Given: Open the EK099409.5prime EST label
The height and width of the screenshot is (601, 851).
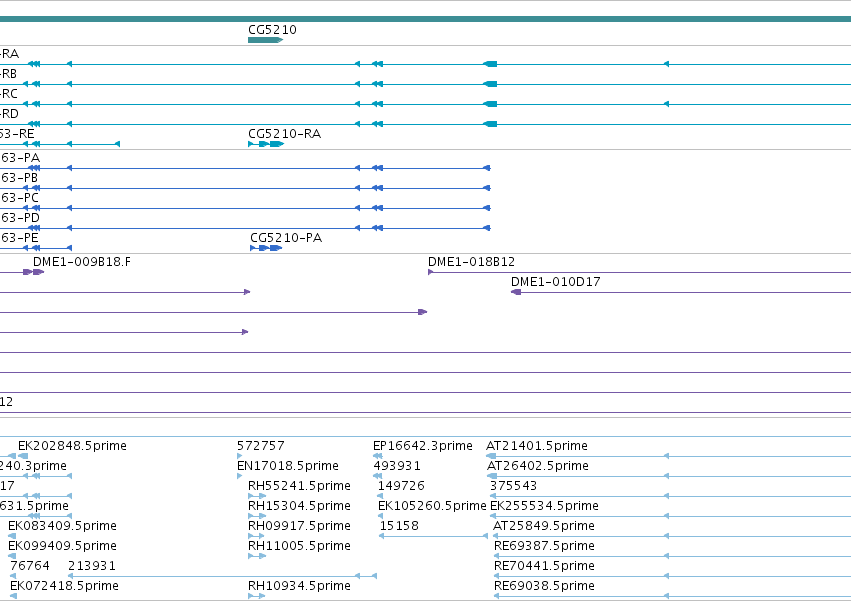Looking at the screenshot, I should 62,546.
